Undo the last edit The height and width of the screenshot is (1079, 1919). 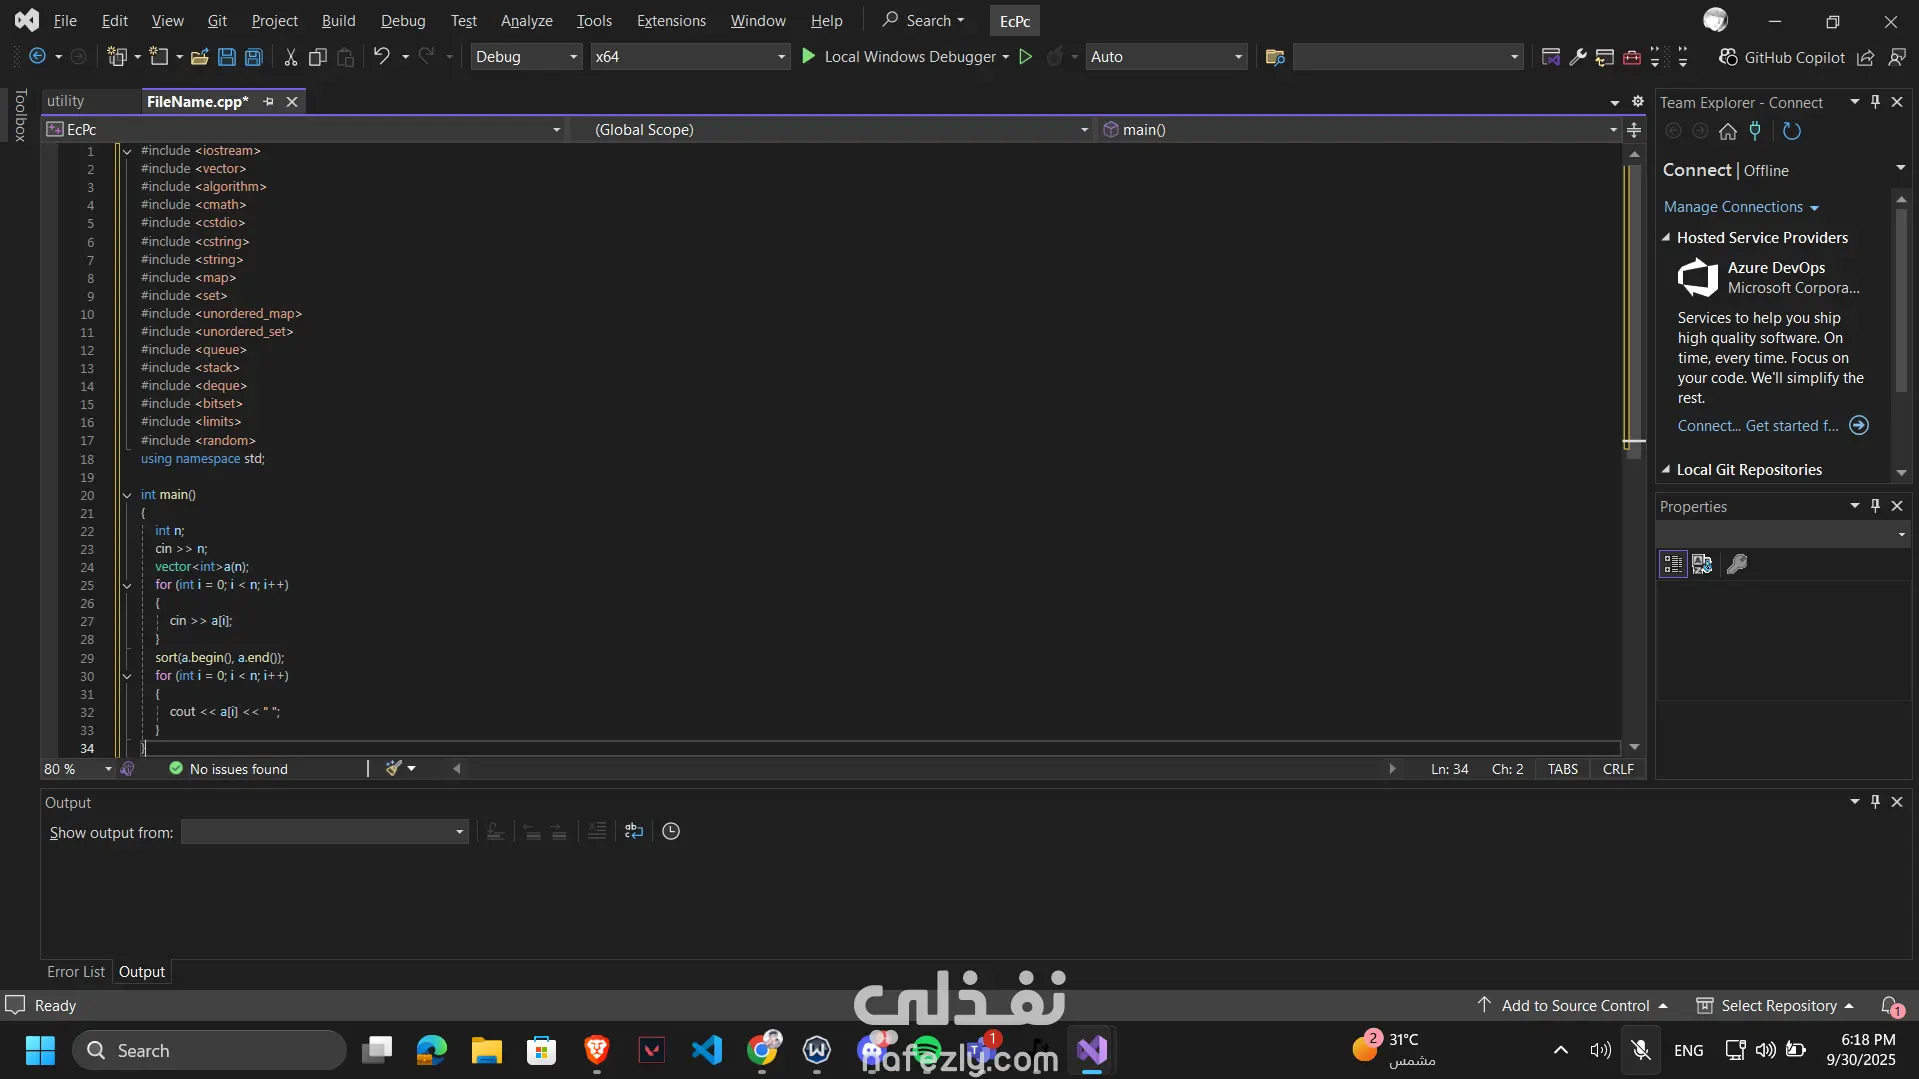[x=381, y=57]
